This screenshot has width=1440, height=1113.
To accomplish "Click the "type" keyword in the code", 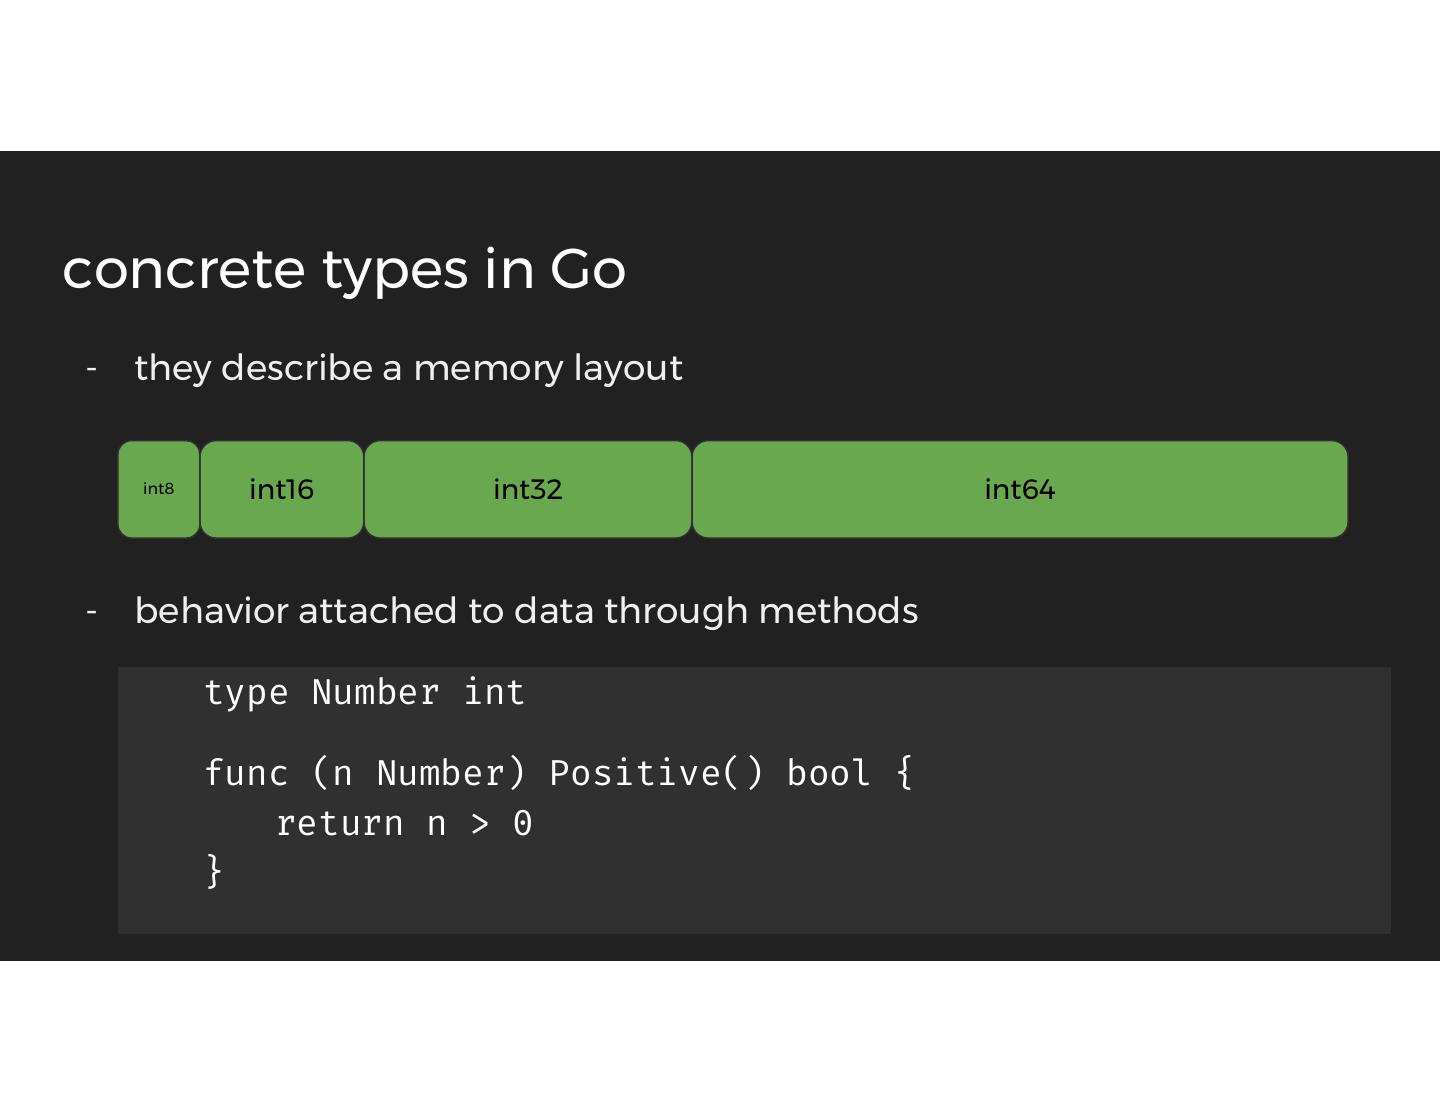I will [246, 692].
